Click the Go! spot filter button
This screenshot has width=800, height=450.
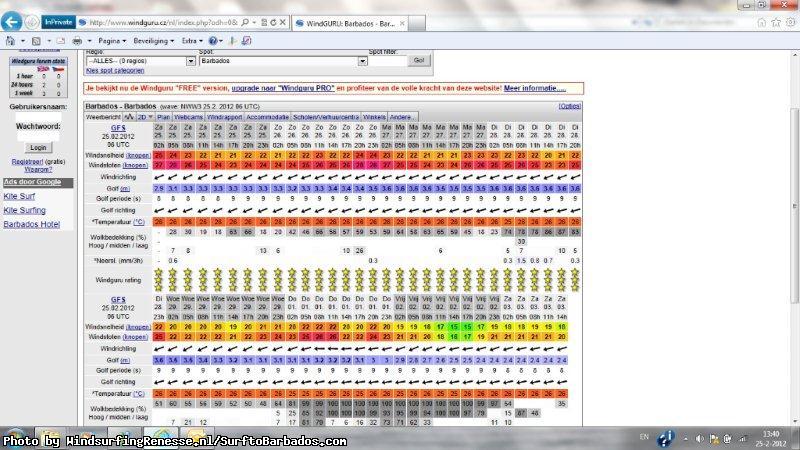coord(419,61)
